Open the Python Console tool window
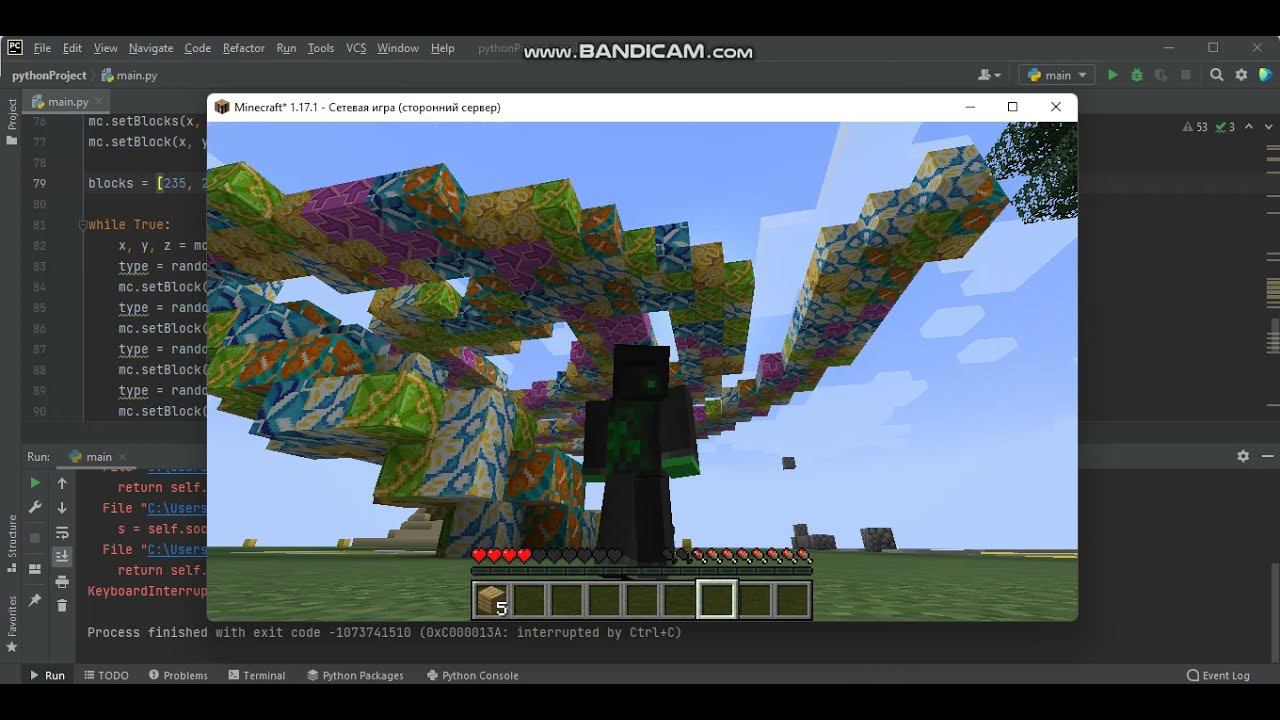 tap(471, 675)
